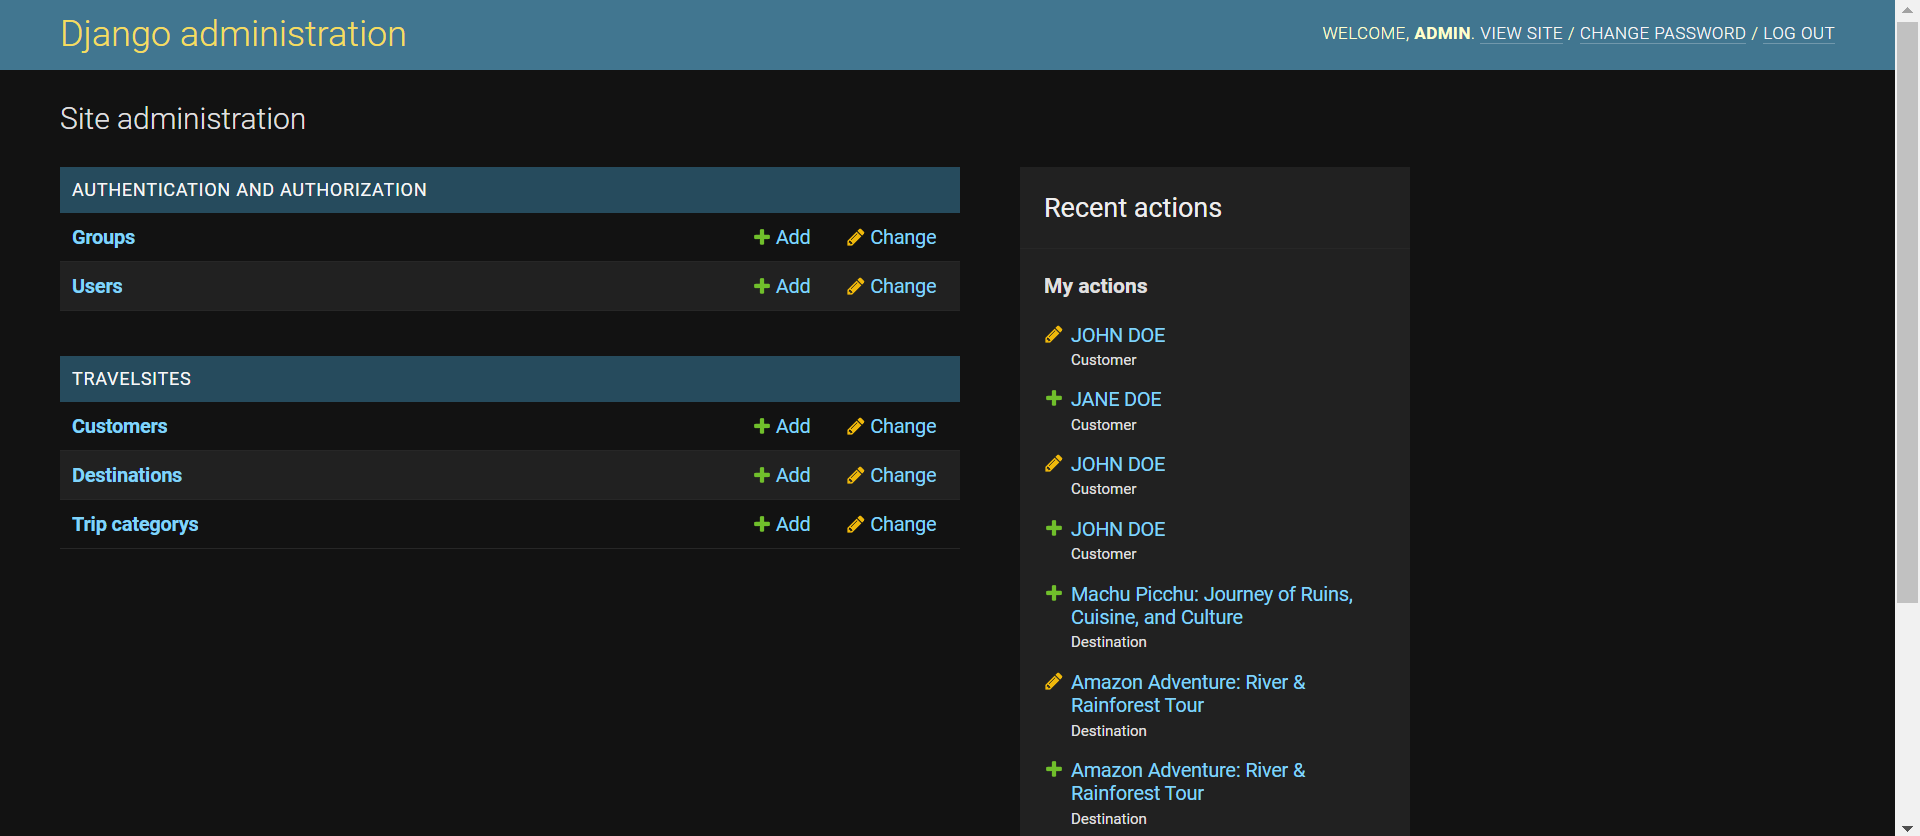
Task: Click pencil icon beside first JOHN DOE action
Action: pos(1053,334)
